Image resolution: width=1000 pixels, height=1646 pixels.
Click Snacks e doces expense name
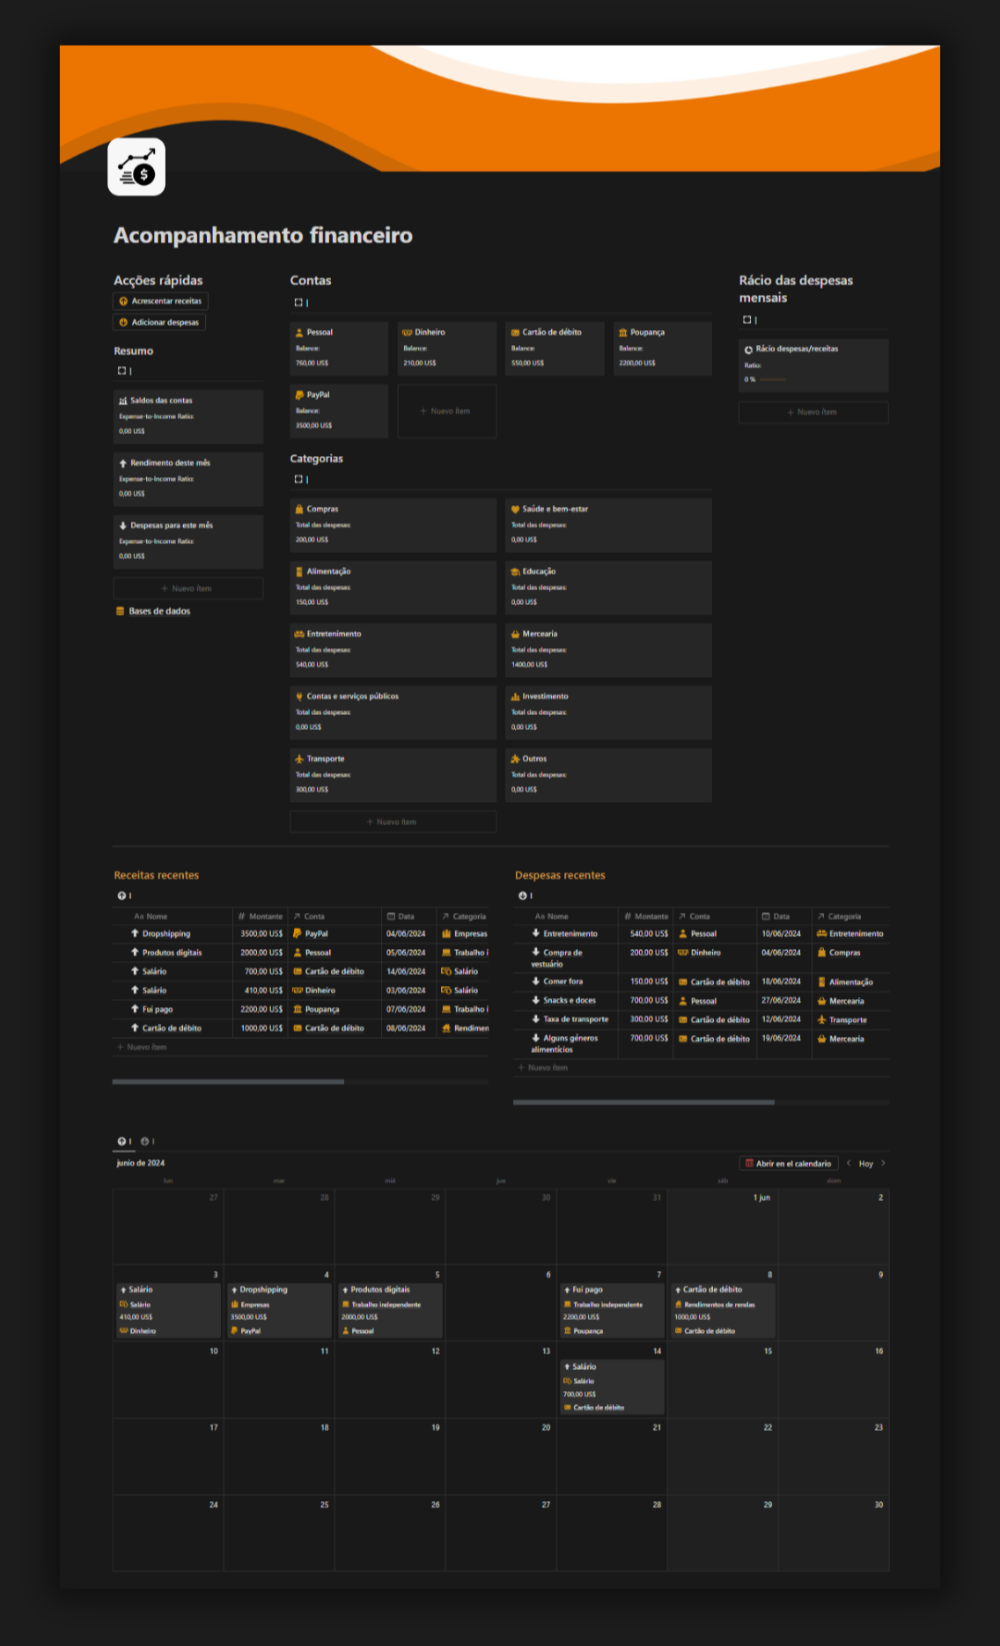(x=569, y=1000)
